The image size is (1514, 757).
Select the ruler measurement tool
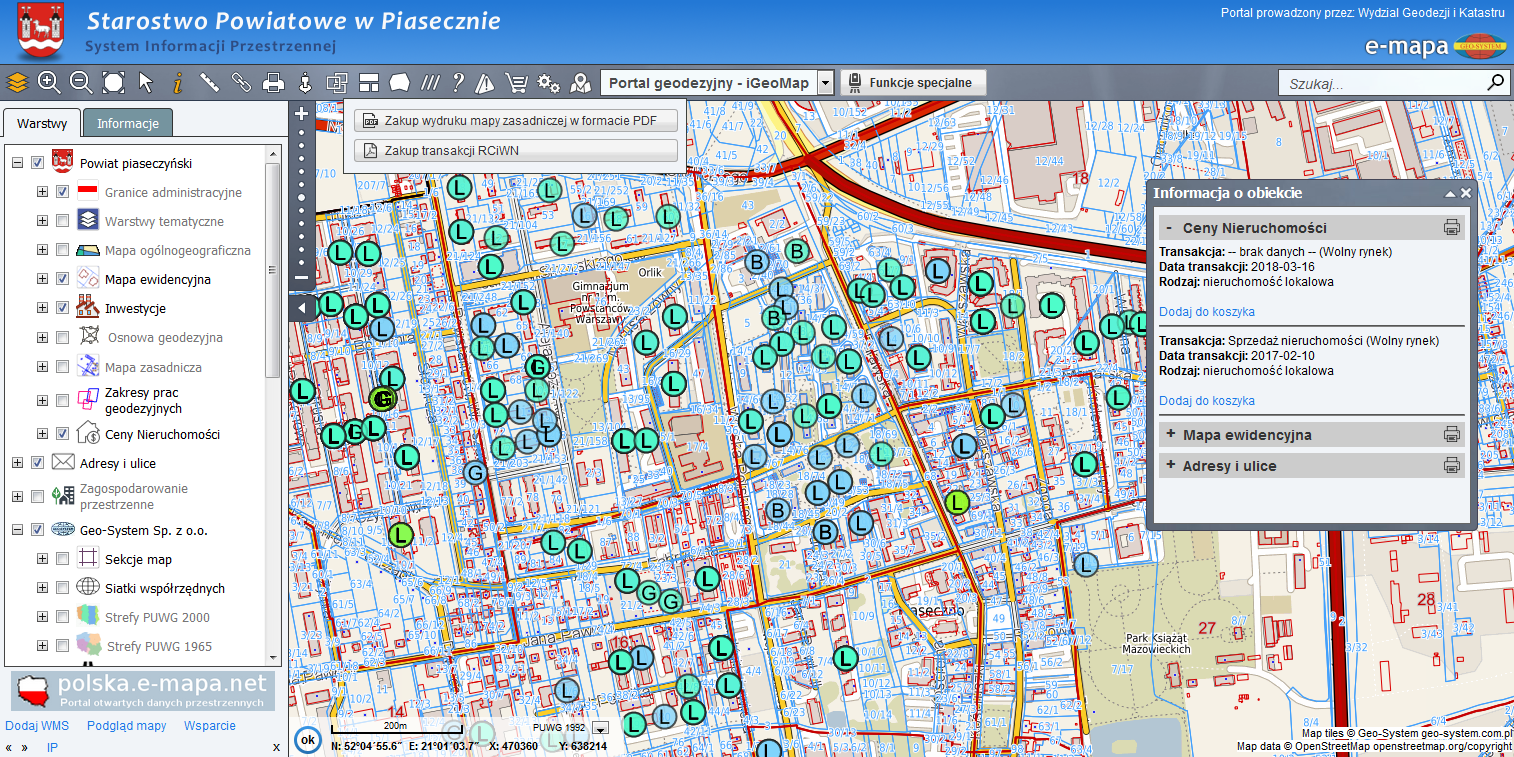click(x=209, y=82)
